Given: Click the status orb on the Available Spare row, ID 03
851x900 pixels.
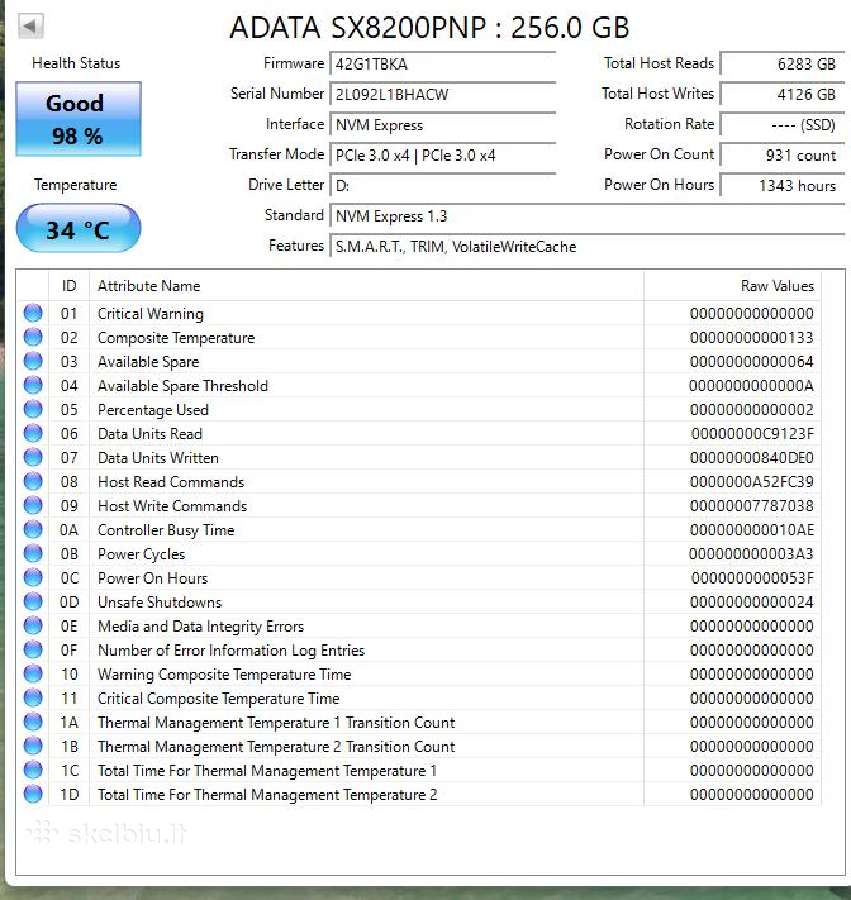Looking at the screenshot, I should [x=33, y=361].
